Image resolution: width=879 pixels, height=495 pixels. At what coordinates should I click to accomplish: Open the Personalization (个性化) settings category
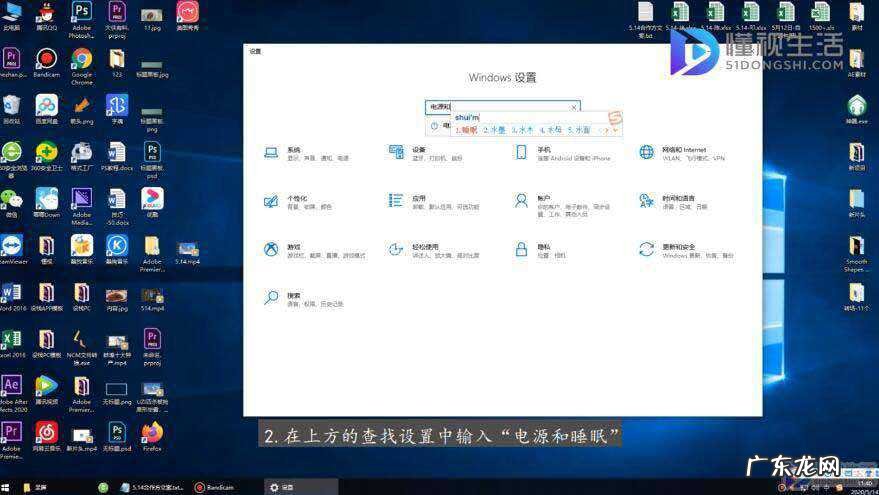pyautogui.click(x=298, y=202)
